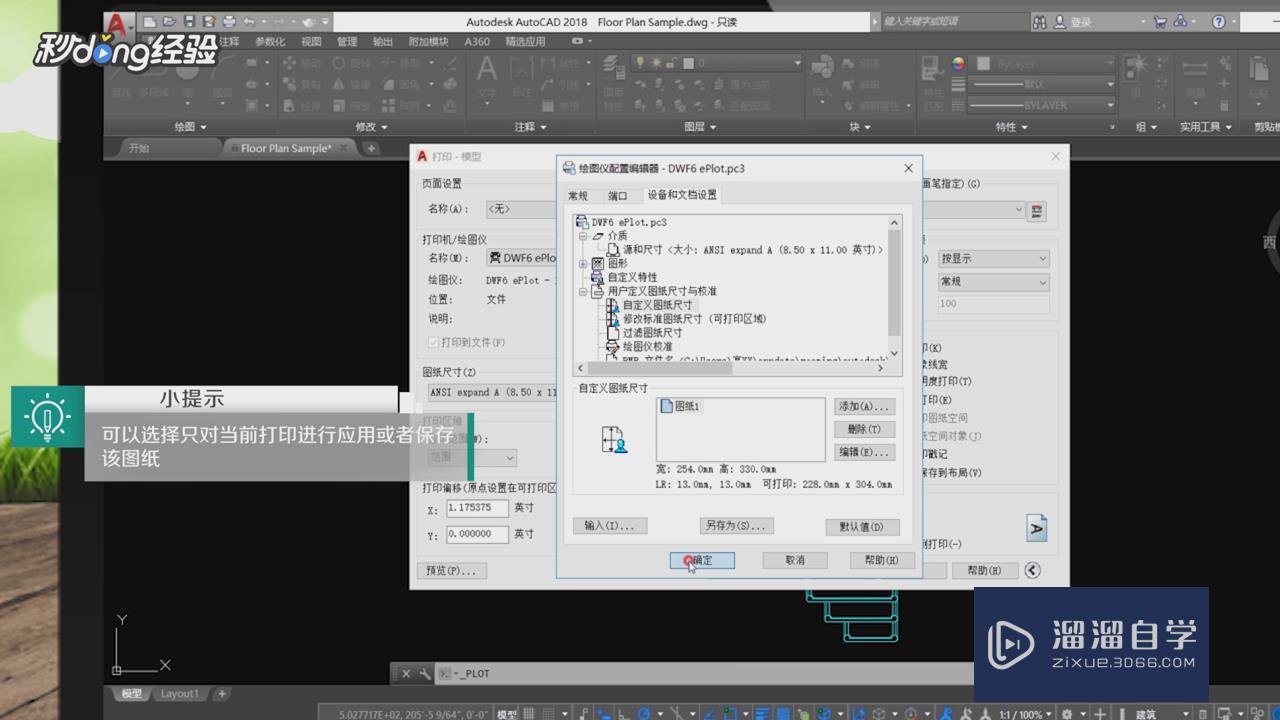Expand the 绘图 ribbon panel
This screenshot has width=1280, height=720.
point(190,127)
